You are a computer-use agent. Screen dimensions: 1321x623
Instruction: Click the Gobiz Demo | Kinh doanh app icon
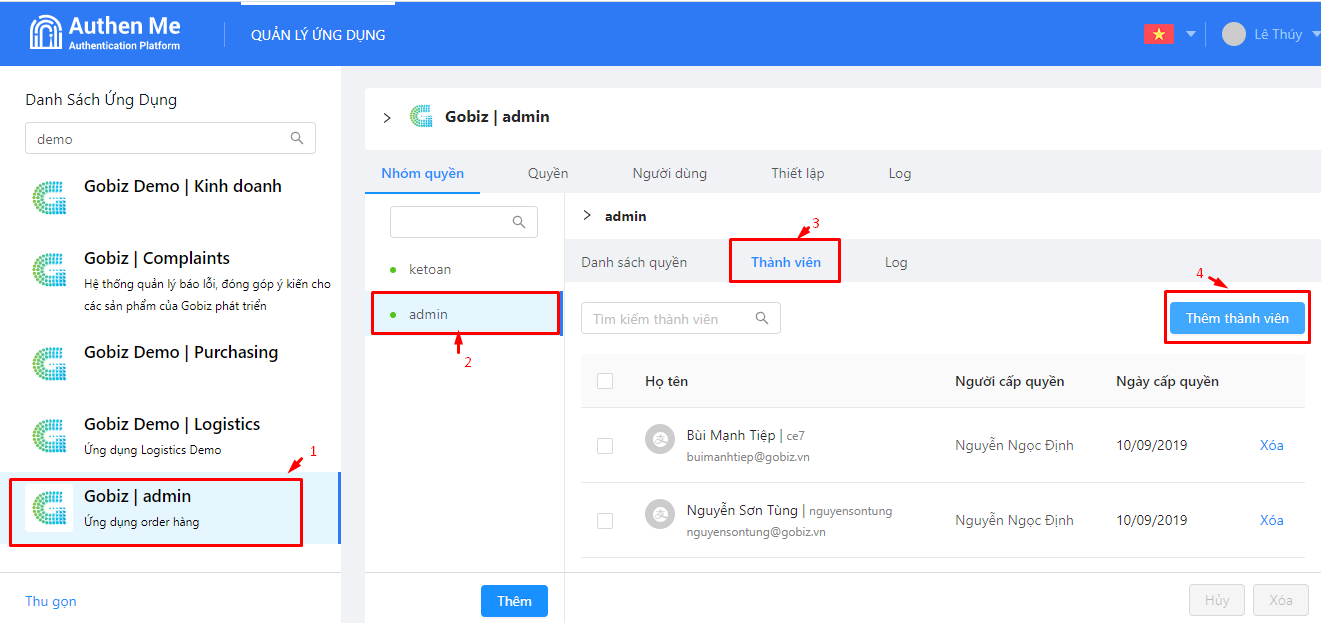click(49, 197)
